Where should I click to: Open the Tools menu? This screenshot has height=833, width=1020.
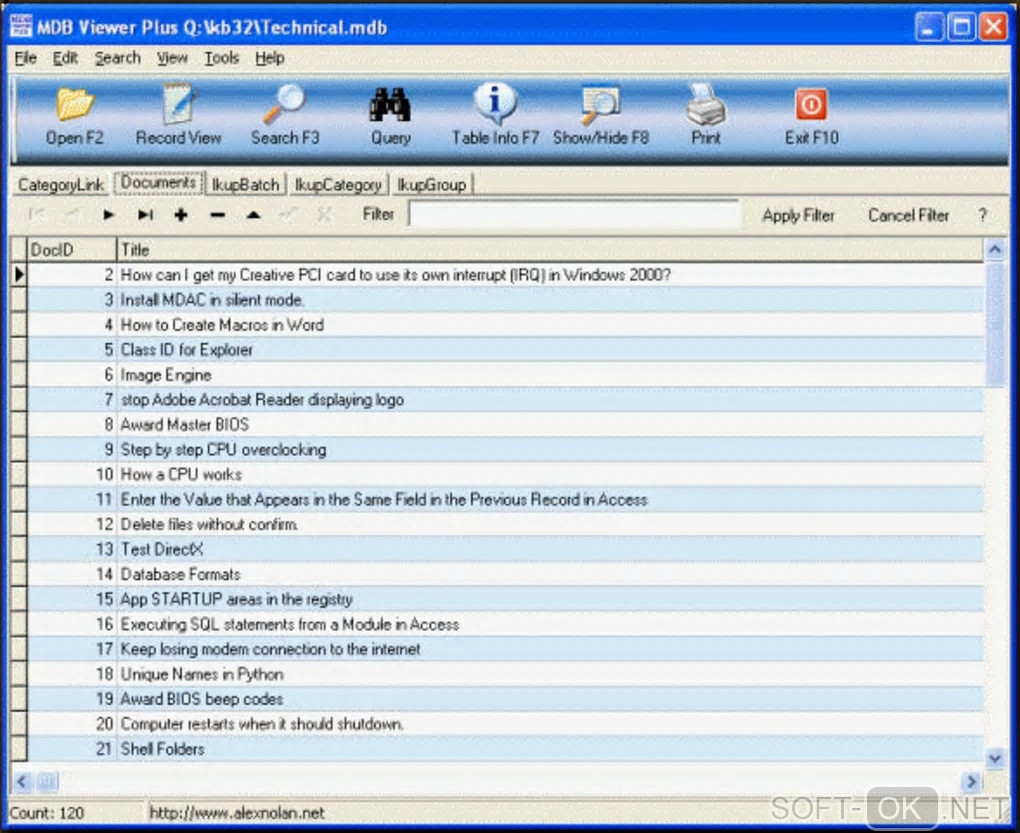click(x=222, y=58)
